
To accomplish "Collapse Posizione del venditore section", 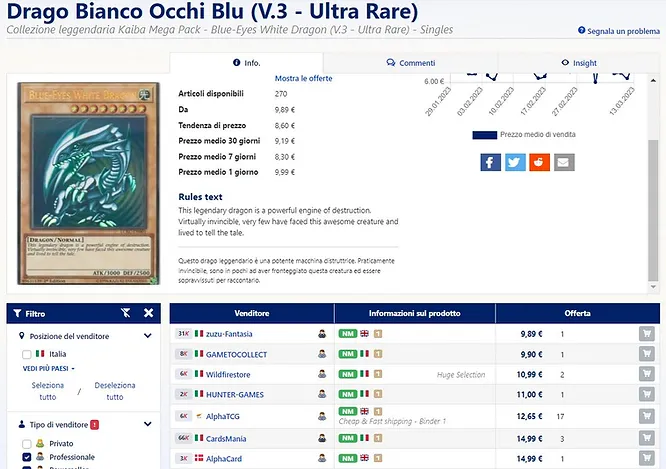I will pos(147,336).
